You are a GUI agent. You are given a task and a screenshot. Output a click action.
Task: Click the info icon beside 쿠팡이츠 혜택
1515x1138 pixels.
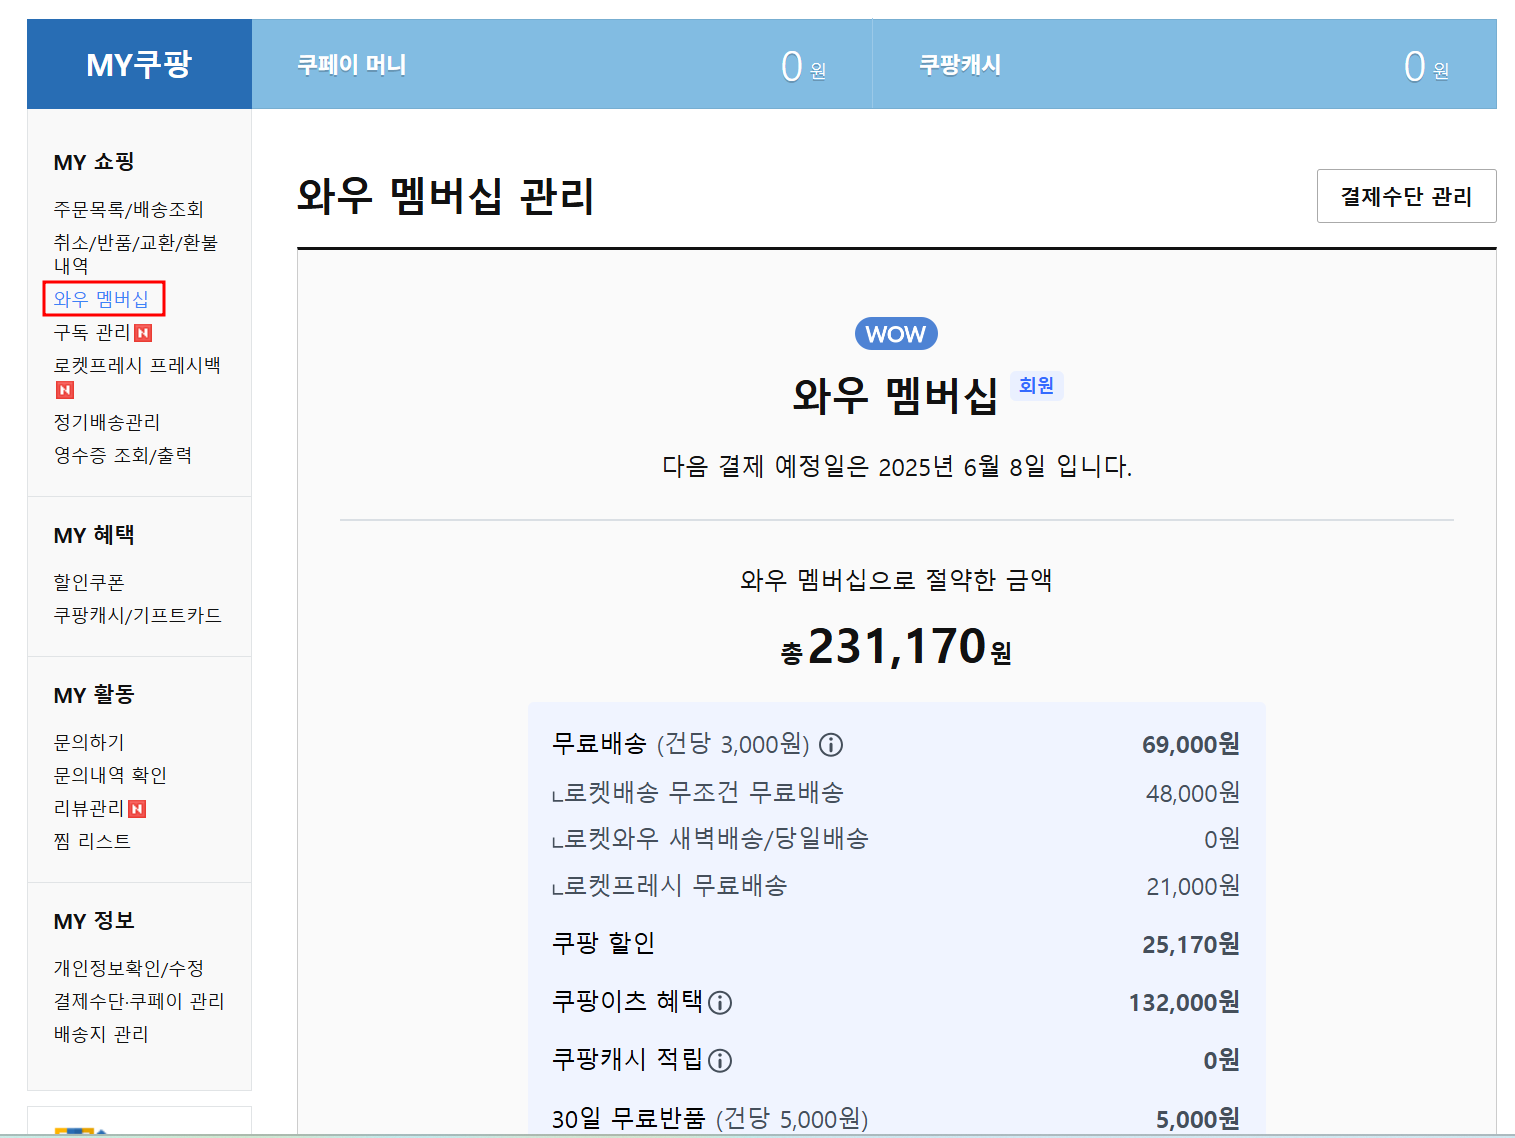[x=720, y=1003]
